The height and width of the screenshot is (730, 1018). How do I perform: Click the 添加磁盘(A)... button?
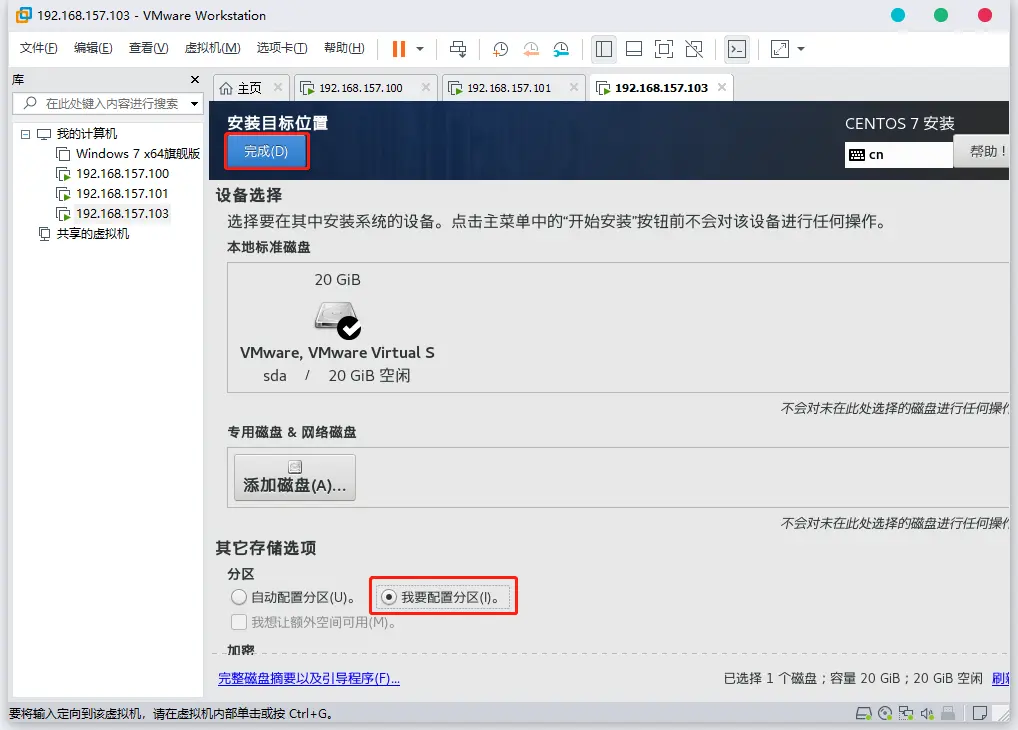pos(295,477)
